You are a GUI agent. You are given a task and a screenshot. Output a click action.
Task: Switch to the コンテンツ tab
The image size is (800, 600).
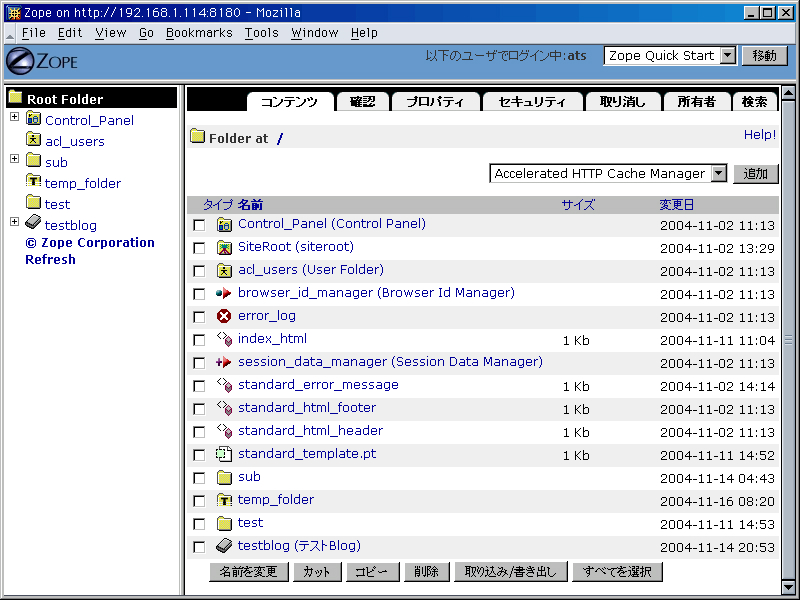[x=289, y=102]
